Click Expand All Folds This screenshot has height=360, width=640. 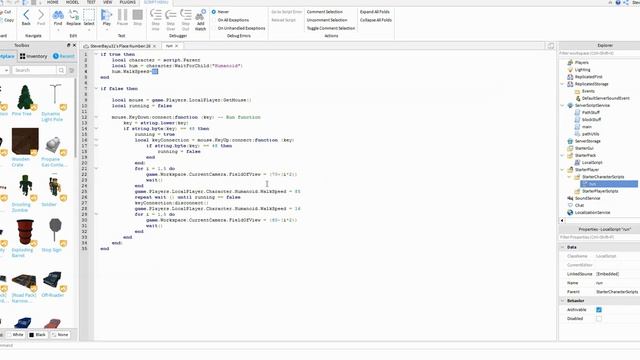pyautogui.click(x=375, y=12)
